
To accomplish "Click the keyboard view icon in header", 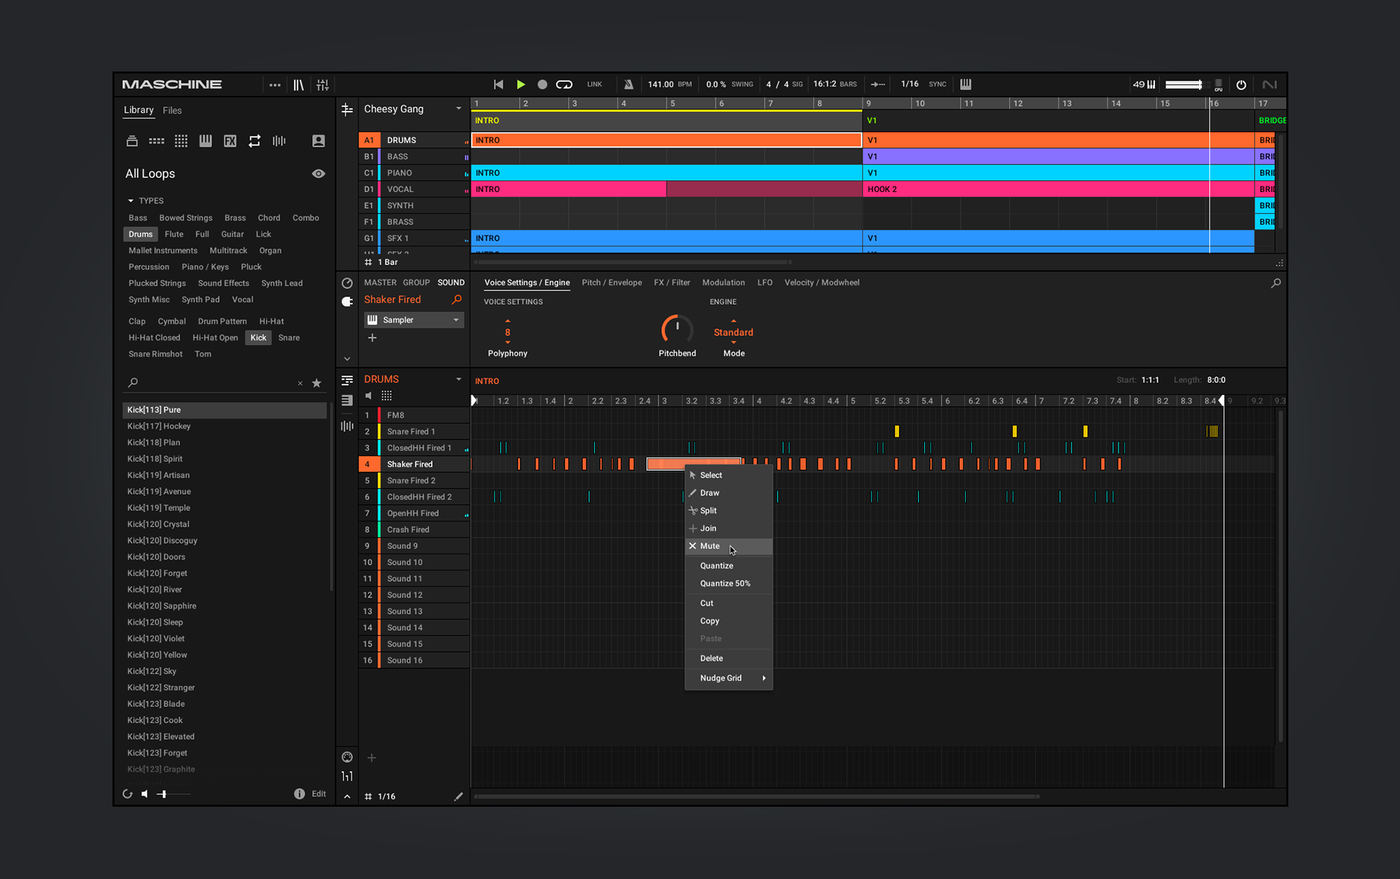I will (966, 85).
